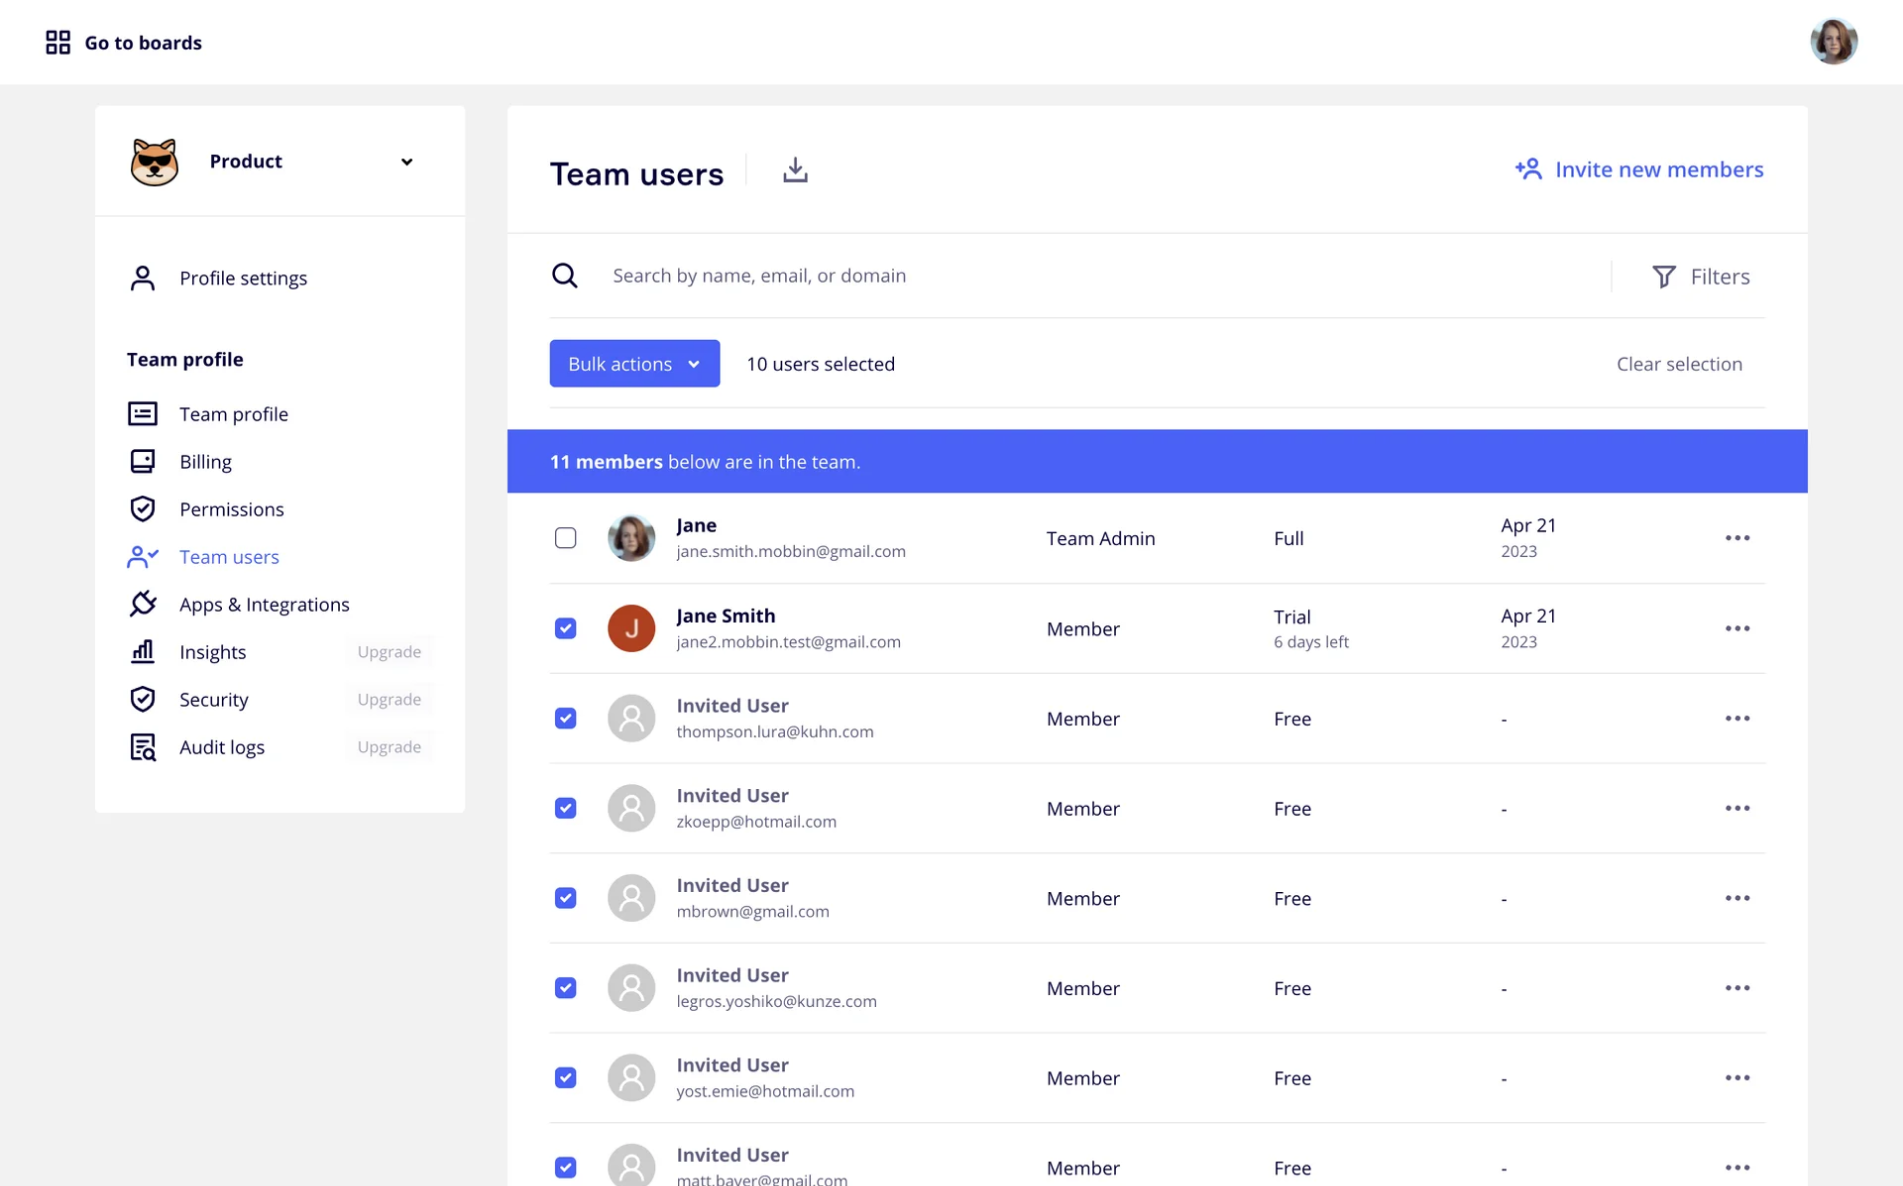This screenshot has height=1186, width=1903.
Task: Click the Filters funnel icon
Action: coord(1663,276)
